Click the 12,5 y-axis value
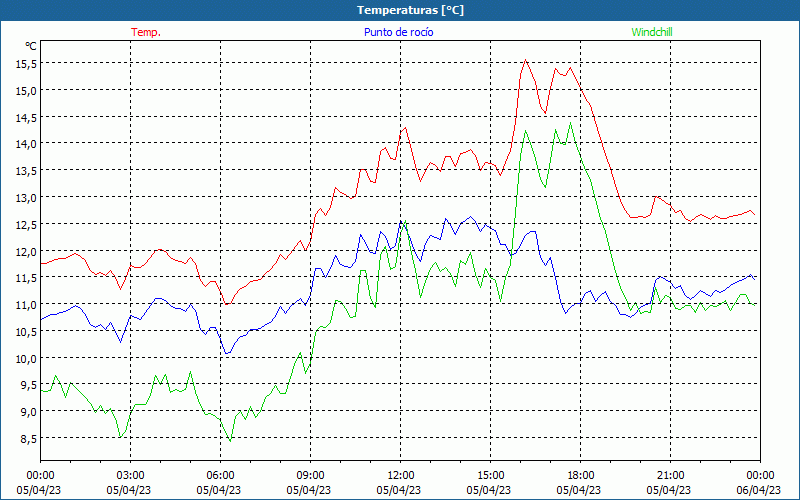The image size is (800, 500). click(x=27, y=224)
